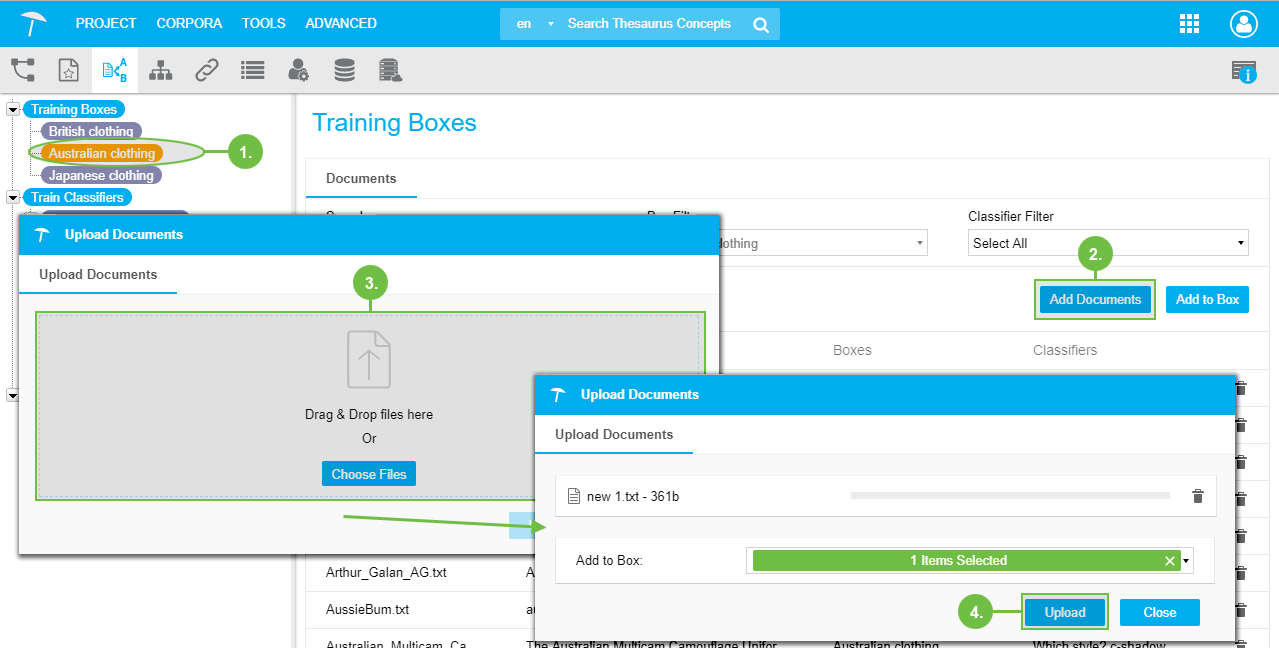The width and height of the screenshot is (1279, 648).
Task: Delete the new 1.txt file with trash icon
Action: pos(1197,496)
